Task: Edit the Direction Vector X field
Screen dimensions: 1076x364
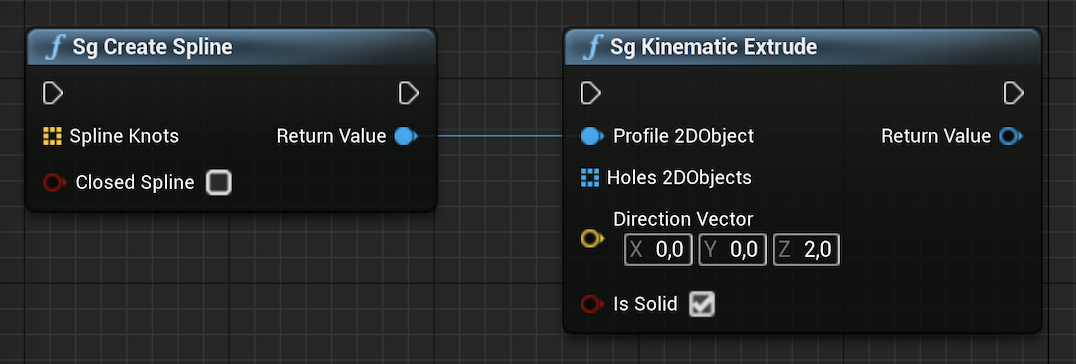Action: click(x=658, y=250)
